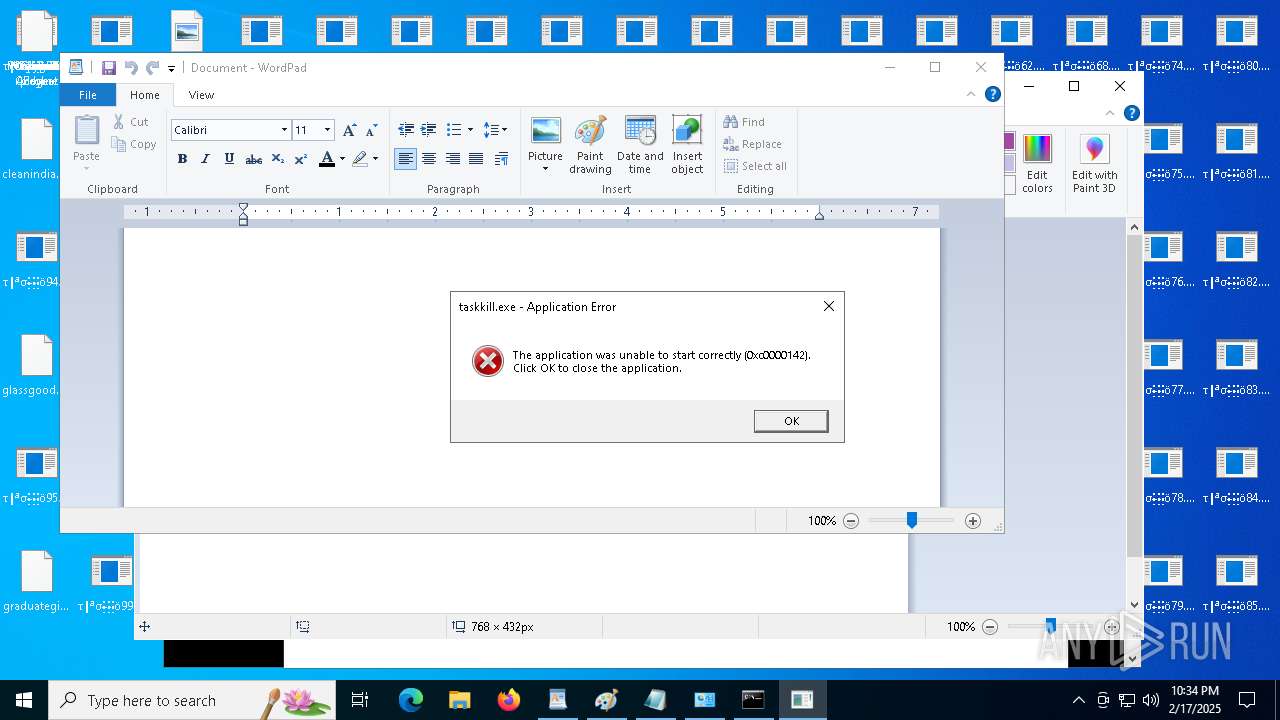Click the Save icon in WordPad title bar
1280x720 pixels.
109,68
